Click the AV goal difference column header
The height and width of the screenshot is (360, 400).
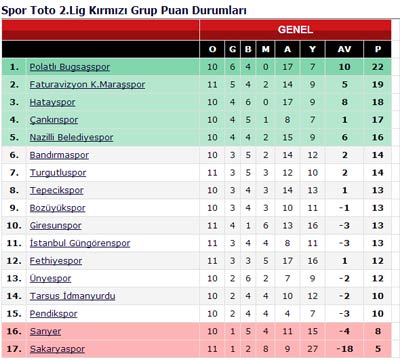point(344,49)
